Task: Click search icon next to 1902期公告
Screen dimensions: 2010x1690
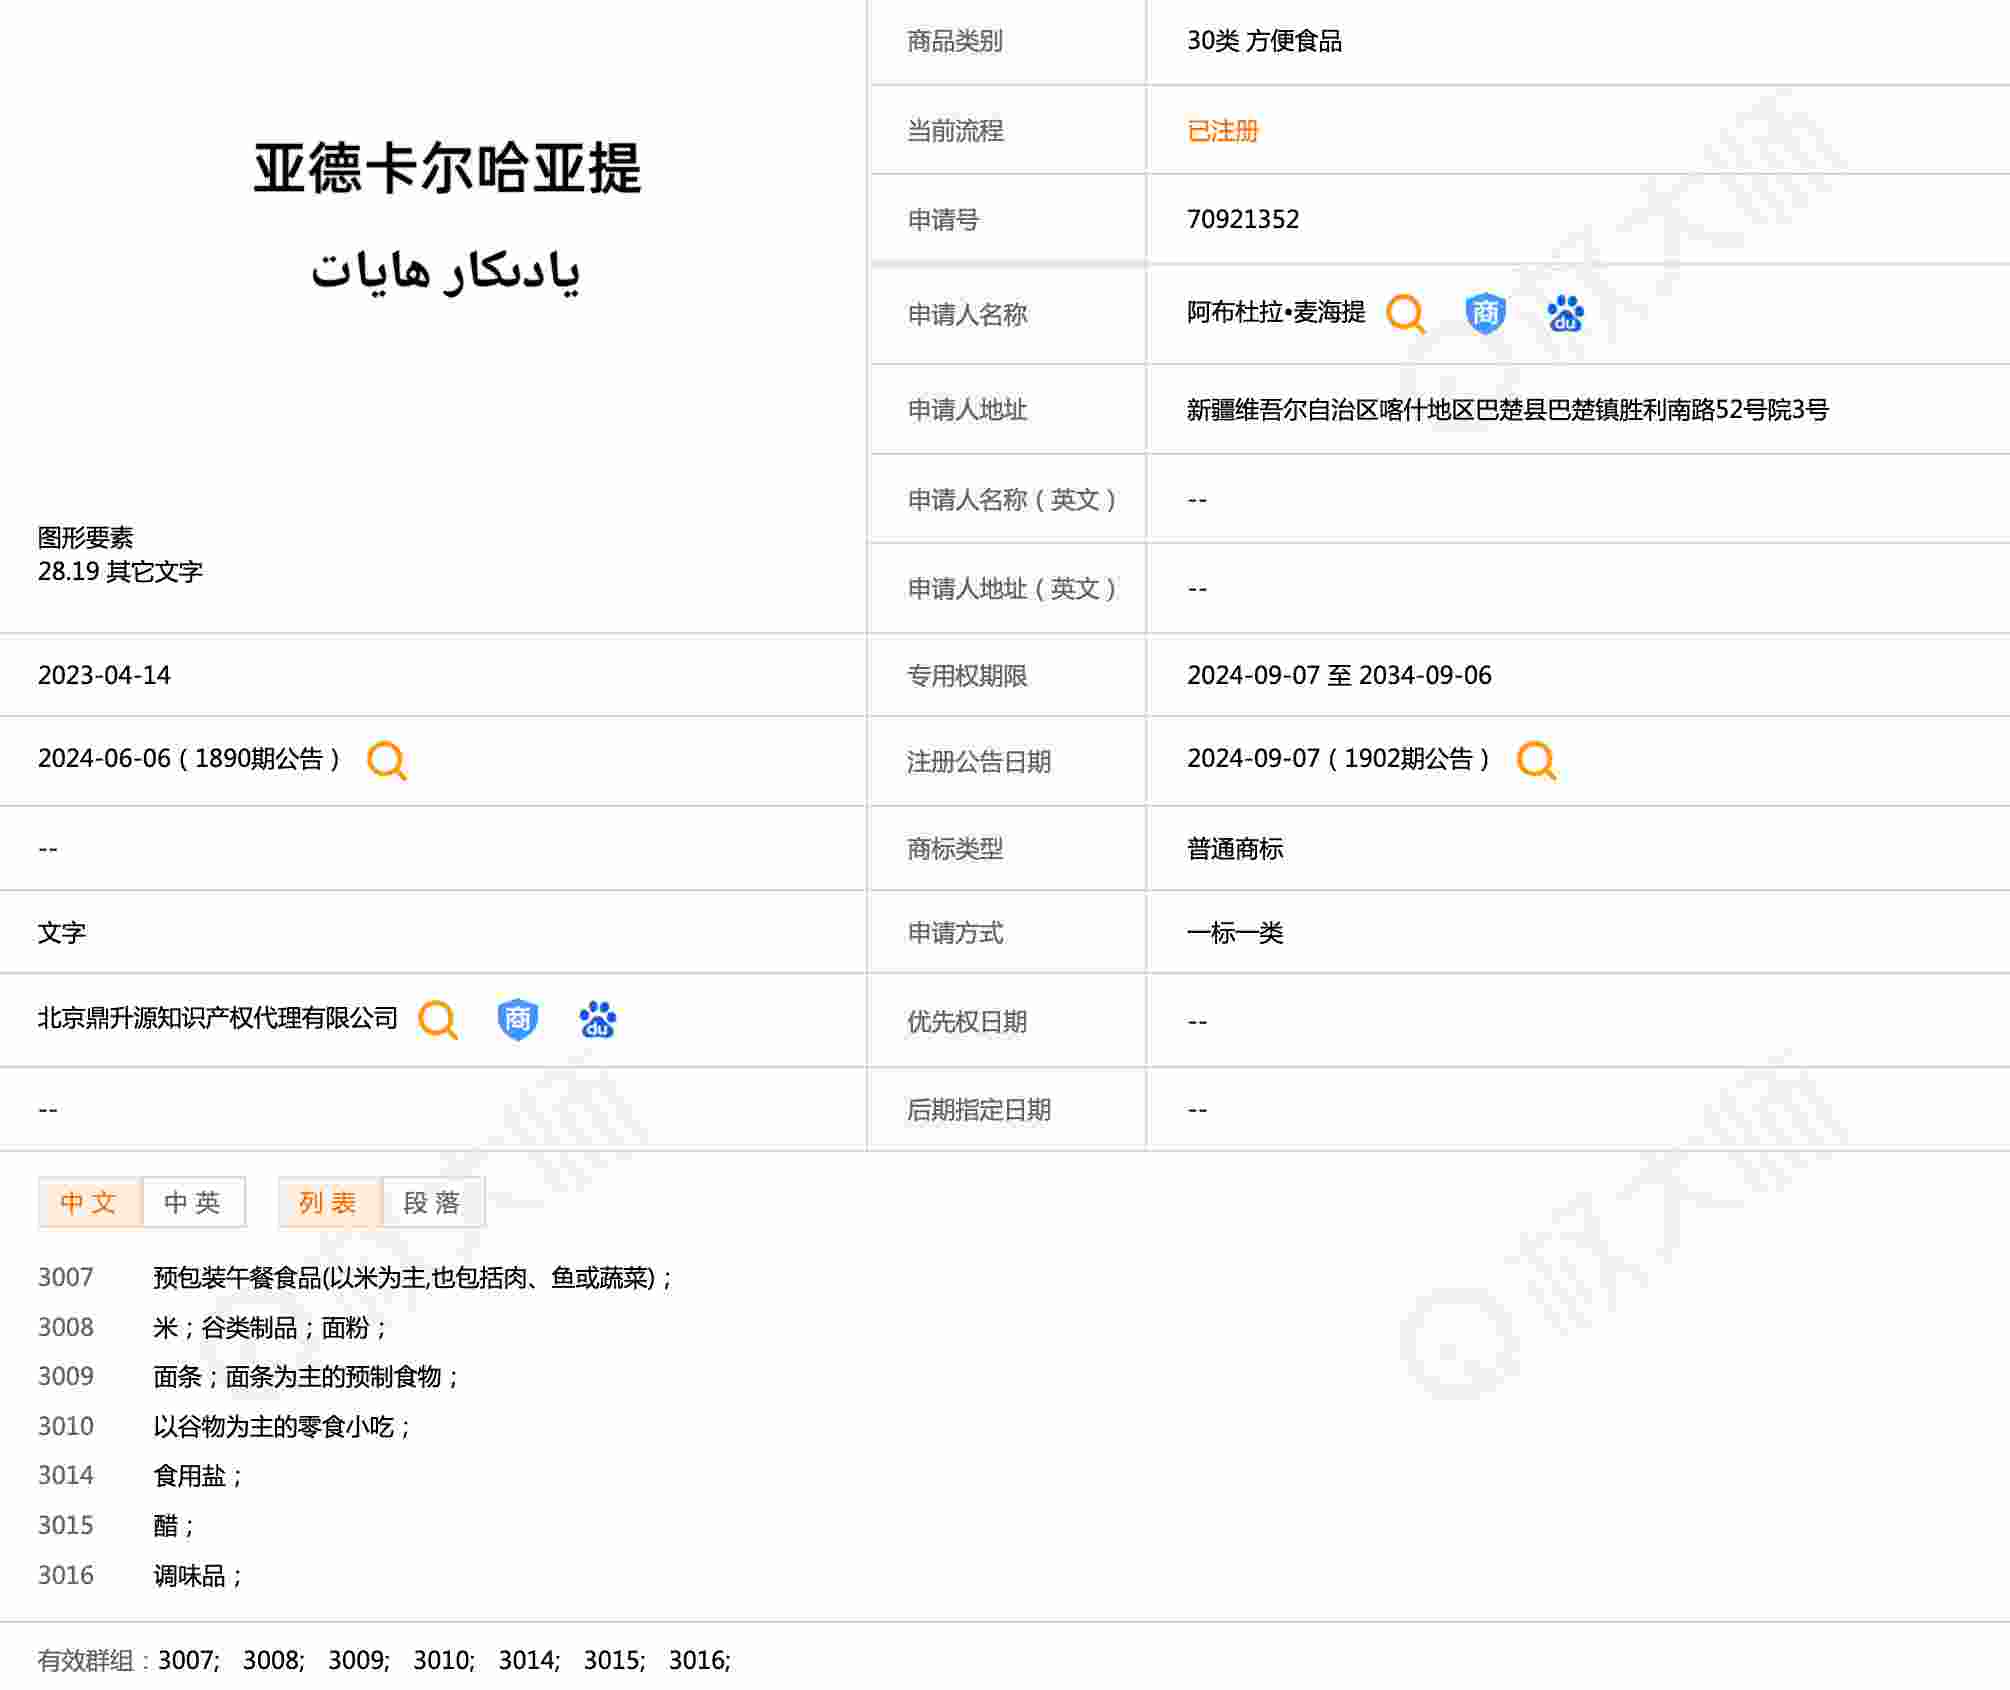Action: (1536, 761)
